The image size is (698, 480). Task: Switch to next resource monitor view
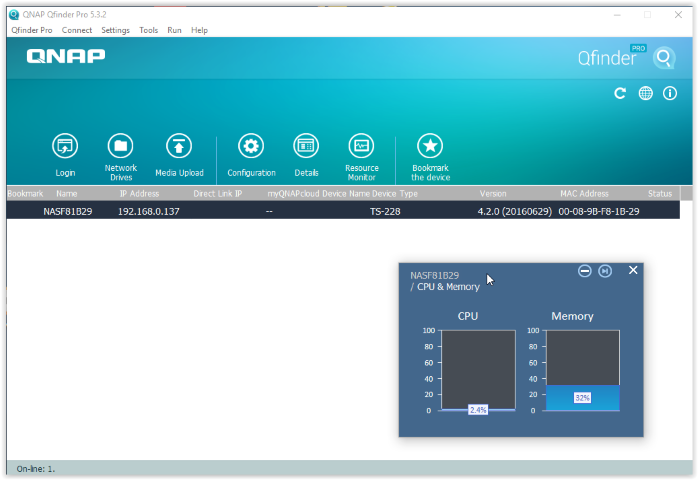[x=605, y=271]
